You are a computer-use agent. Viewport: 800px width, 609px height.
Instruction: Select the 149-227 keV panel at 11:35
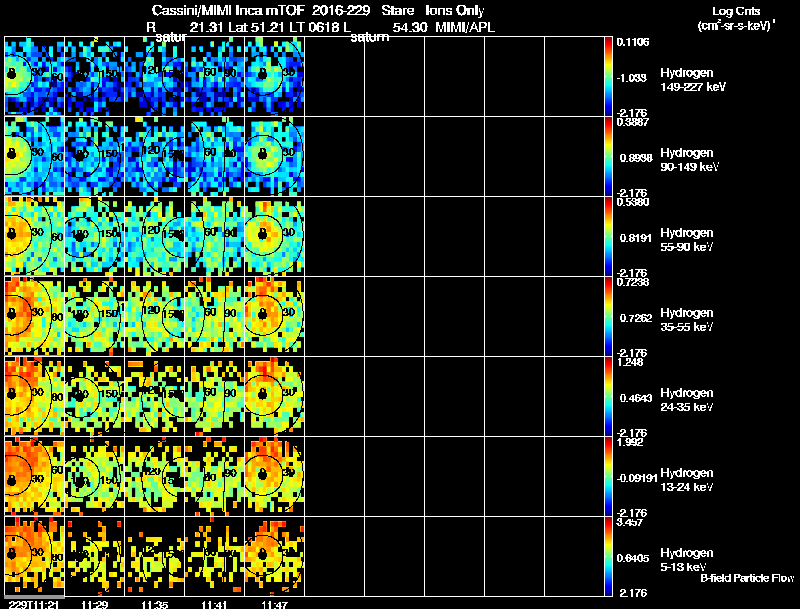point(155,77)
